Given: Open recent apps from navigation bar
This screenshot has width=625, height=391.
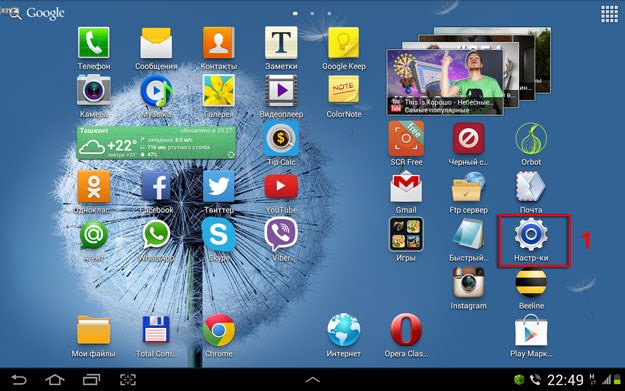Looking at the screenshot, I should coord(92,379).
